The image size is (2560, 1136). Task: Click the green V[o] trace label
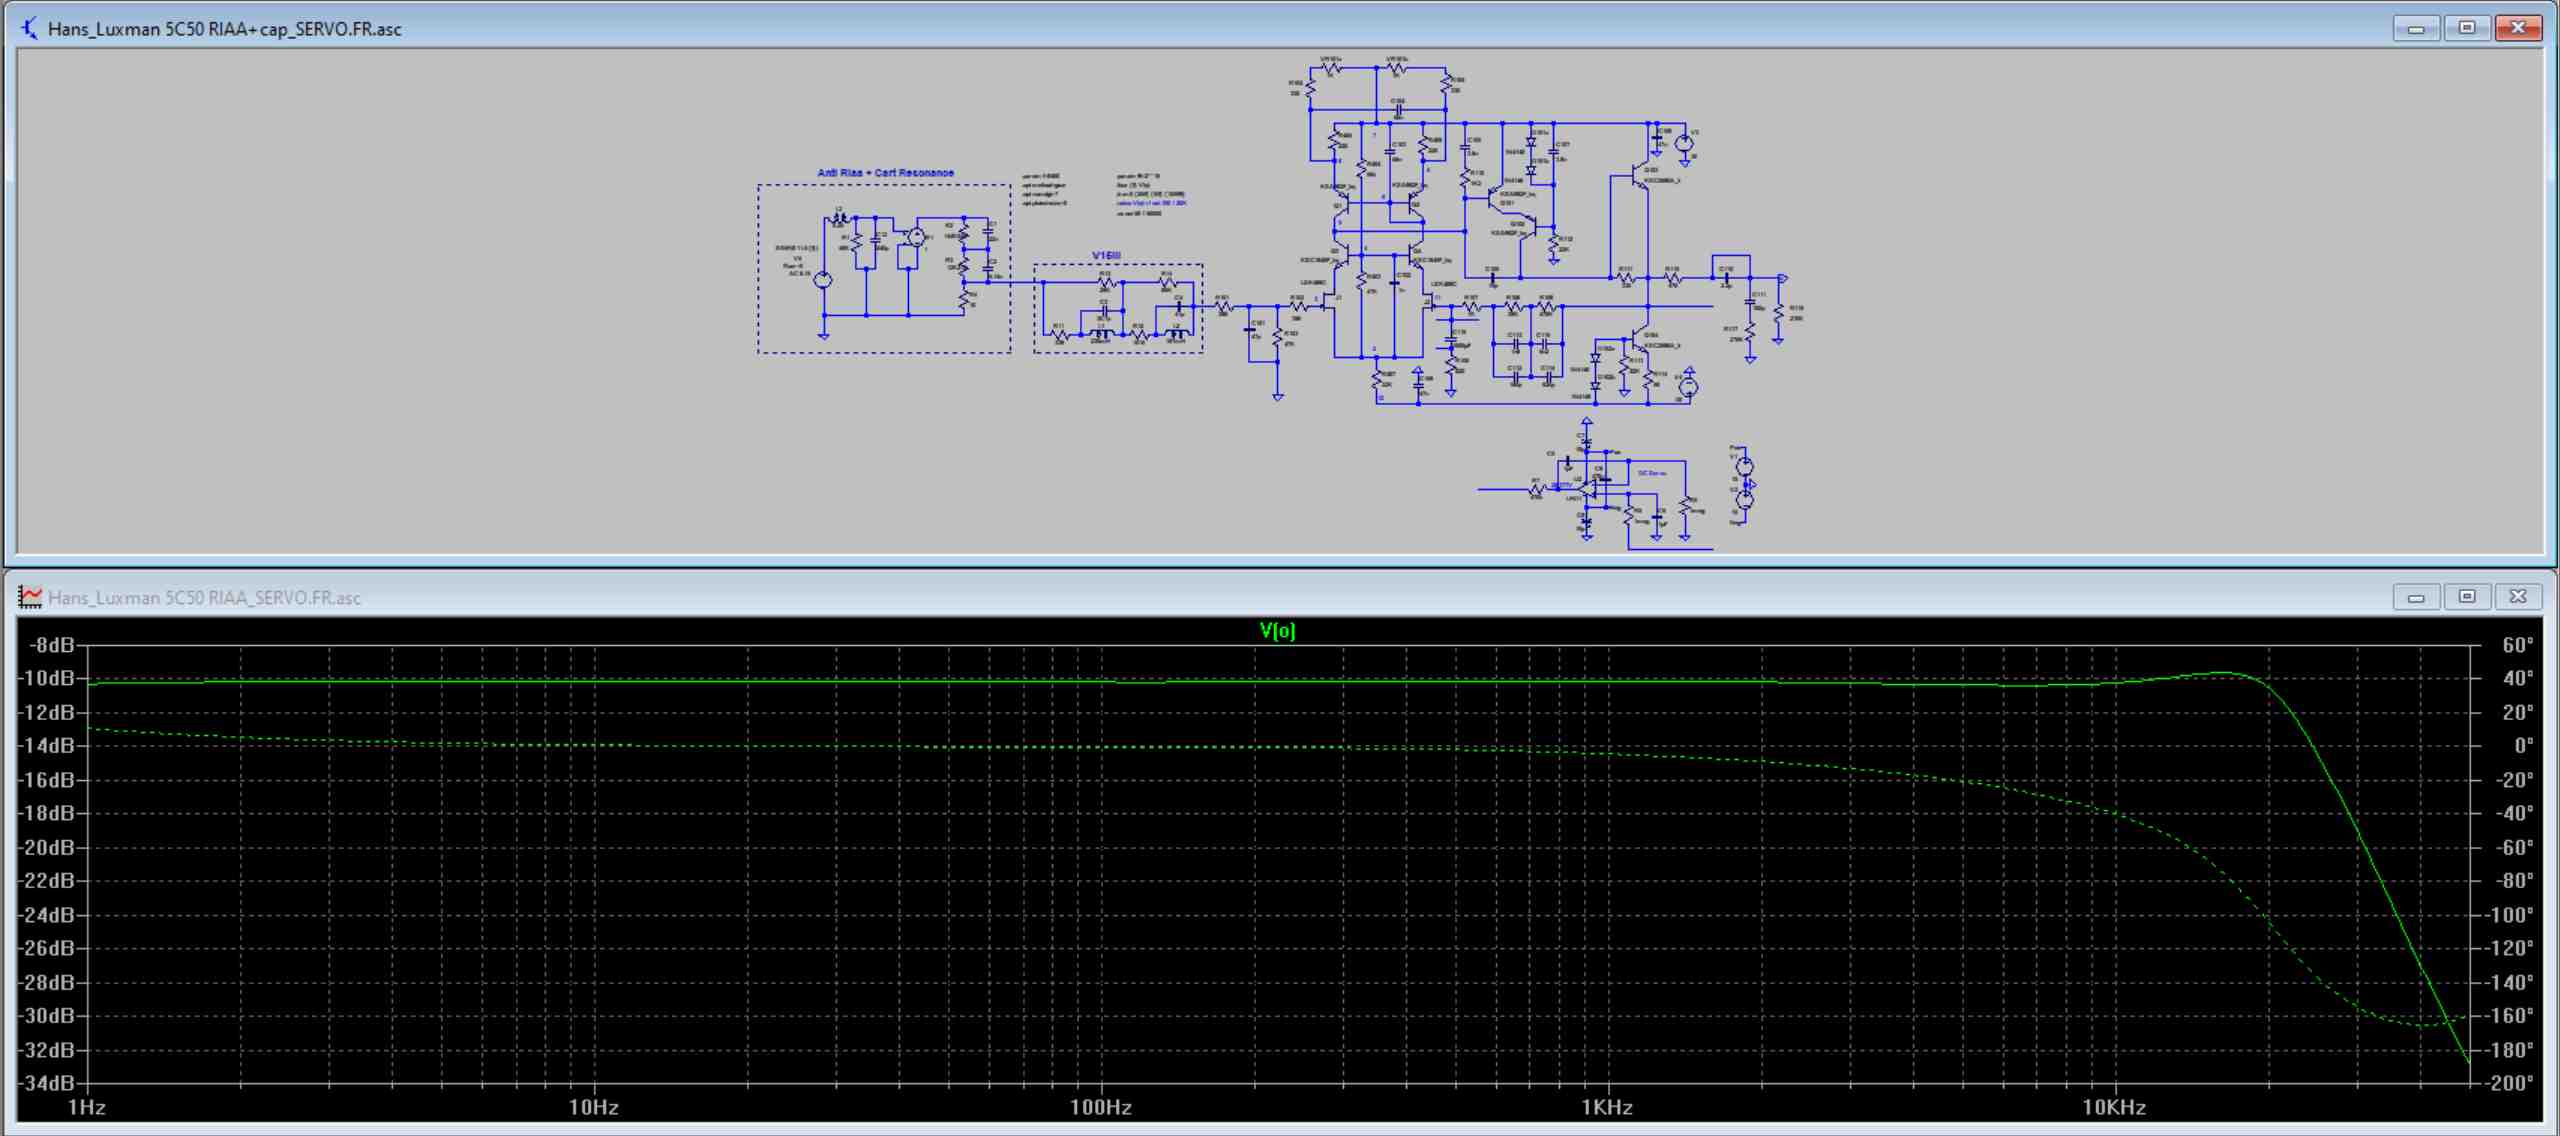click(x=1277, y=630)
